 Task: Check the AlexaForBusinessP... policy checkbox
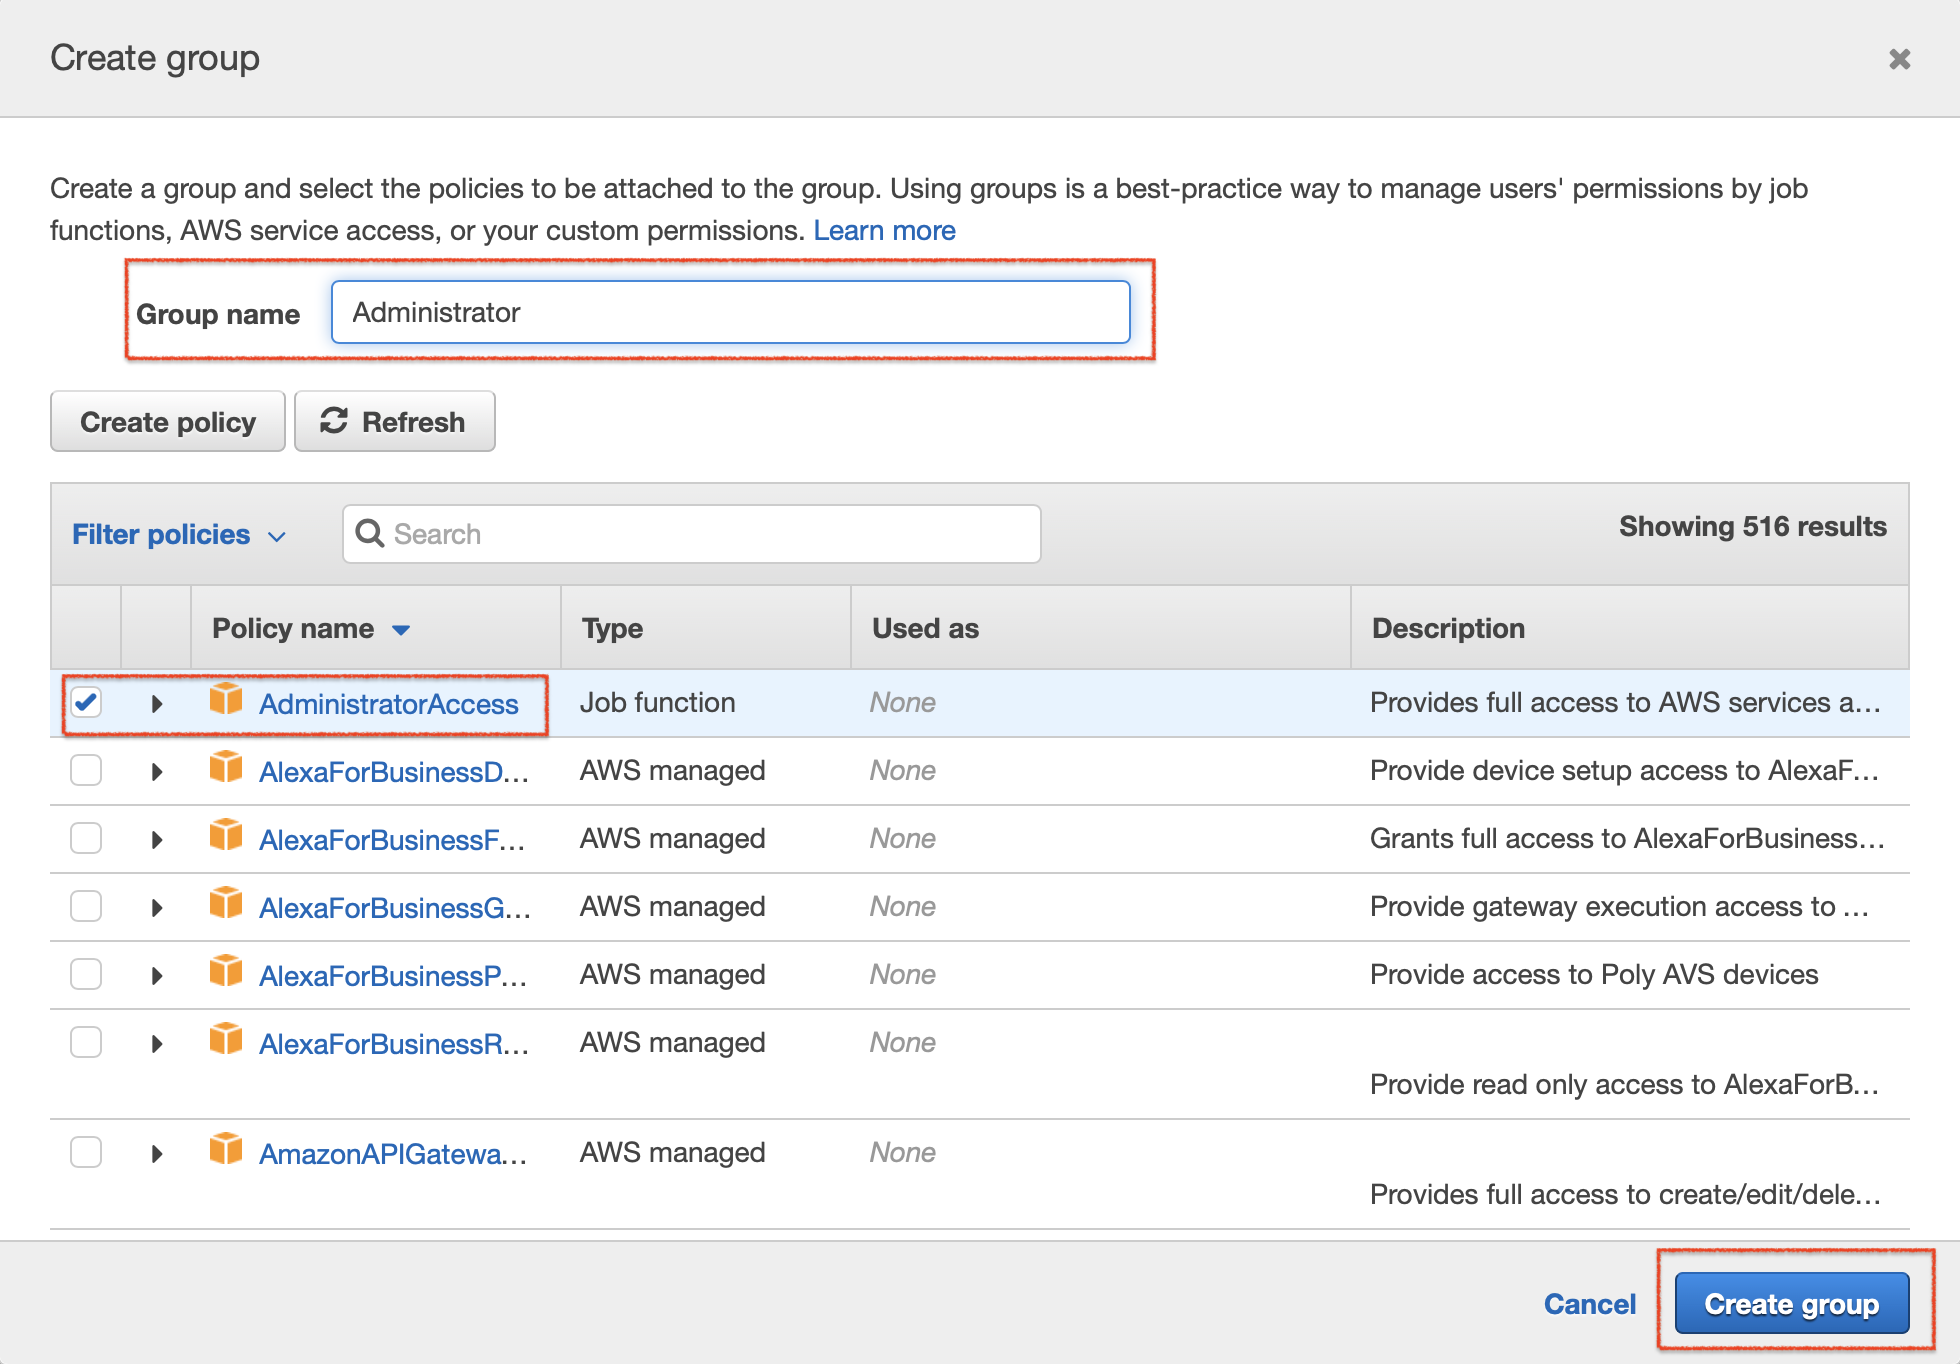point(86,974)
